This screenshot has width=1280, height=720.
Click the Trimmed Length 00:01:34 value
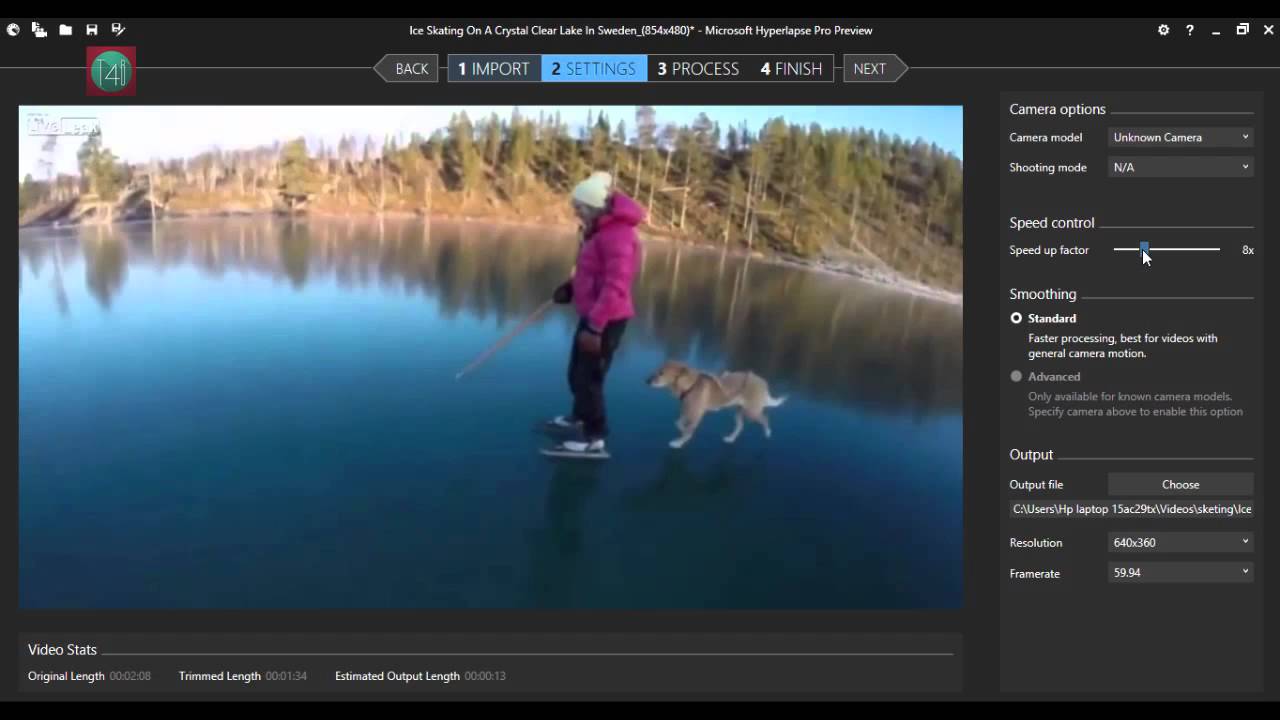click(x=286, y=676)
